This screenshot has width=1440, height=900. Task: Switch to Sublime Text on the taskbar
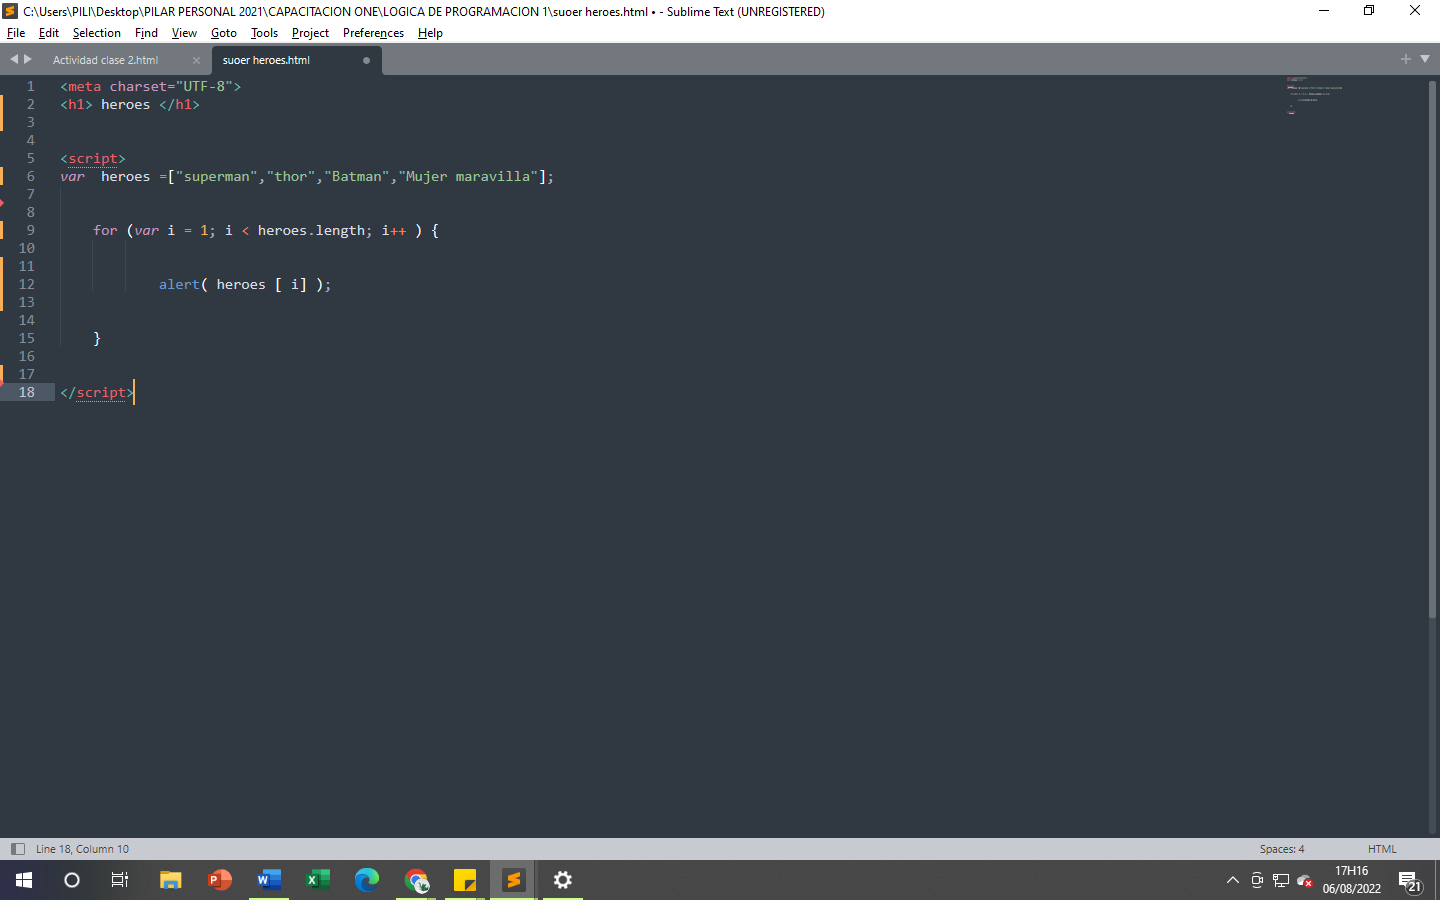(514, 880)
